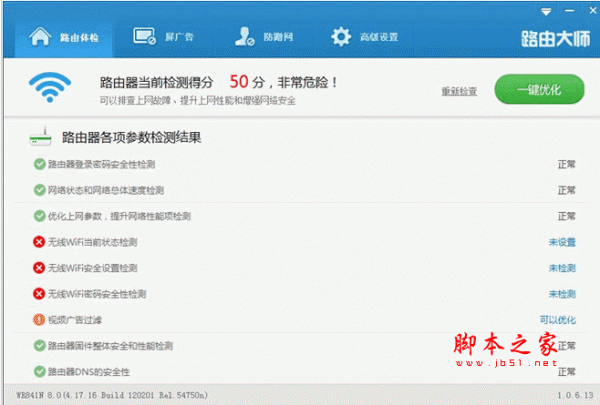The image size is (600, 405).
Task: Open the title bar dropdown menu arrow
Action: [x=546, y=12]
